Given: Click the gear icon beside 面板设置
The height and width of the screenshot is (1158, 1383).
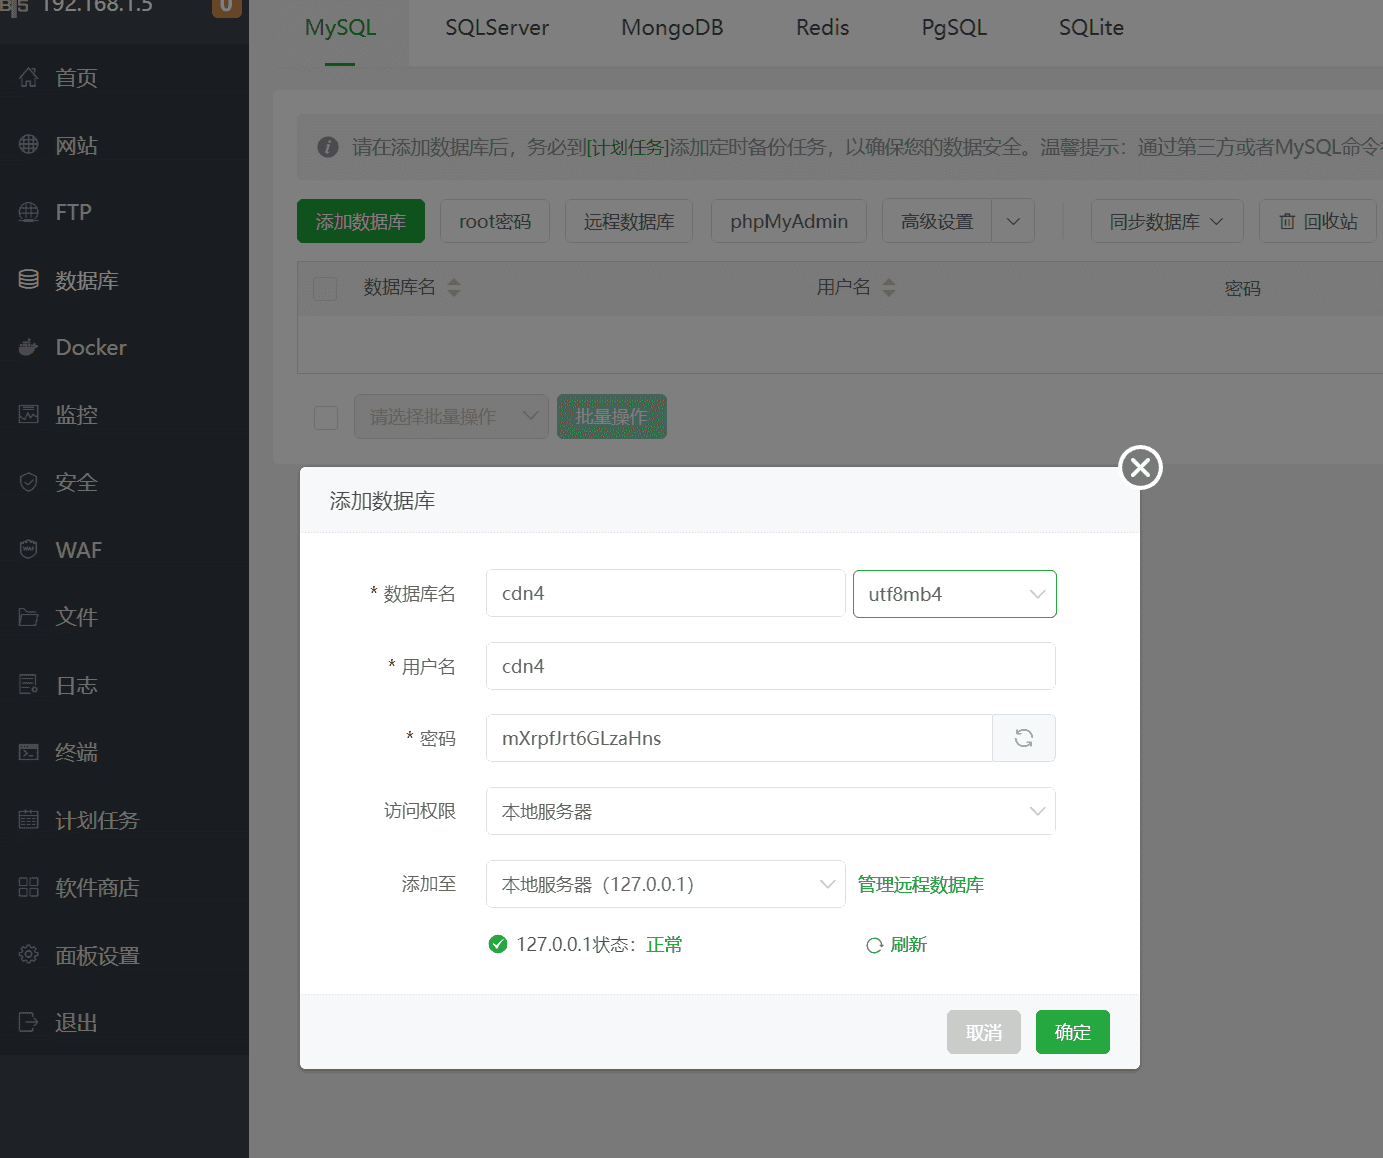Looking at the screenshot, I should (29, 955).
